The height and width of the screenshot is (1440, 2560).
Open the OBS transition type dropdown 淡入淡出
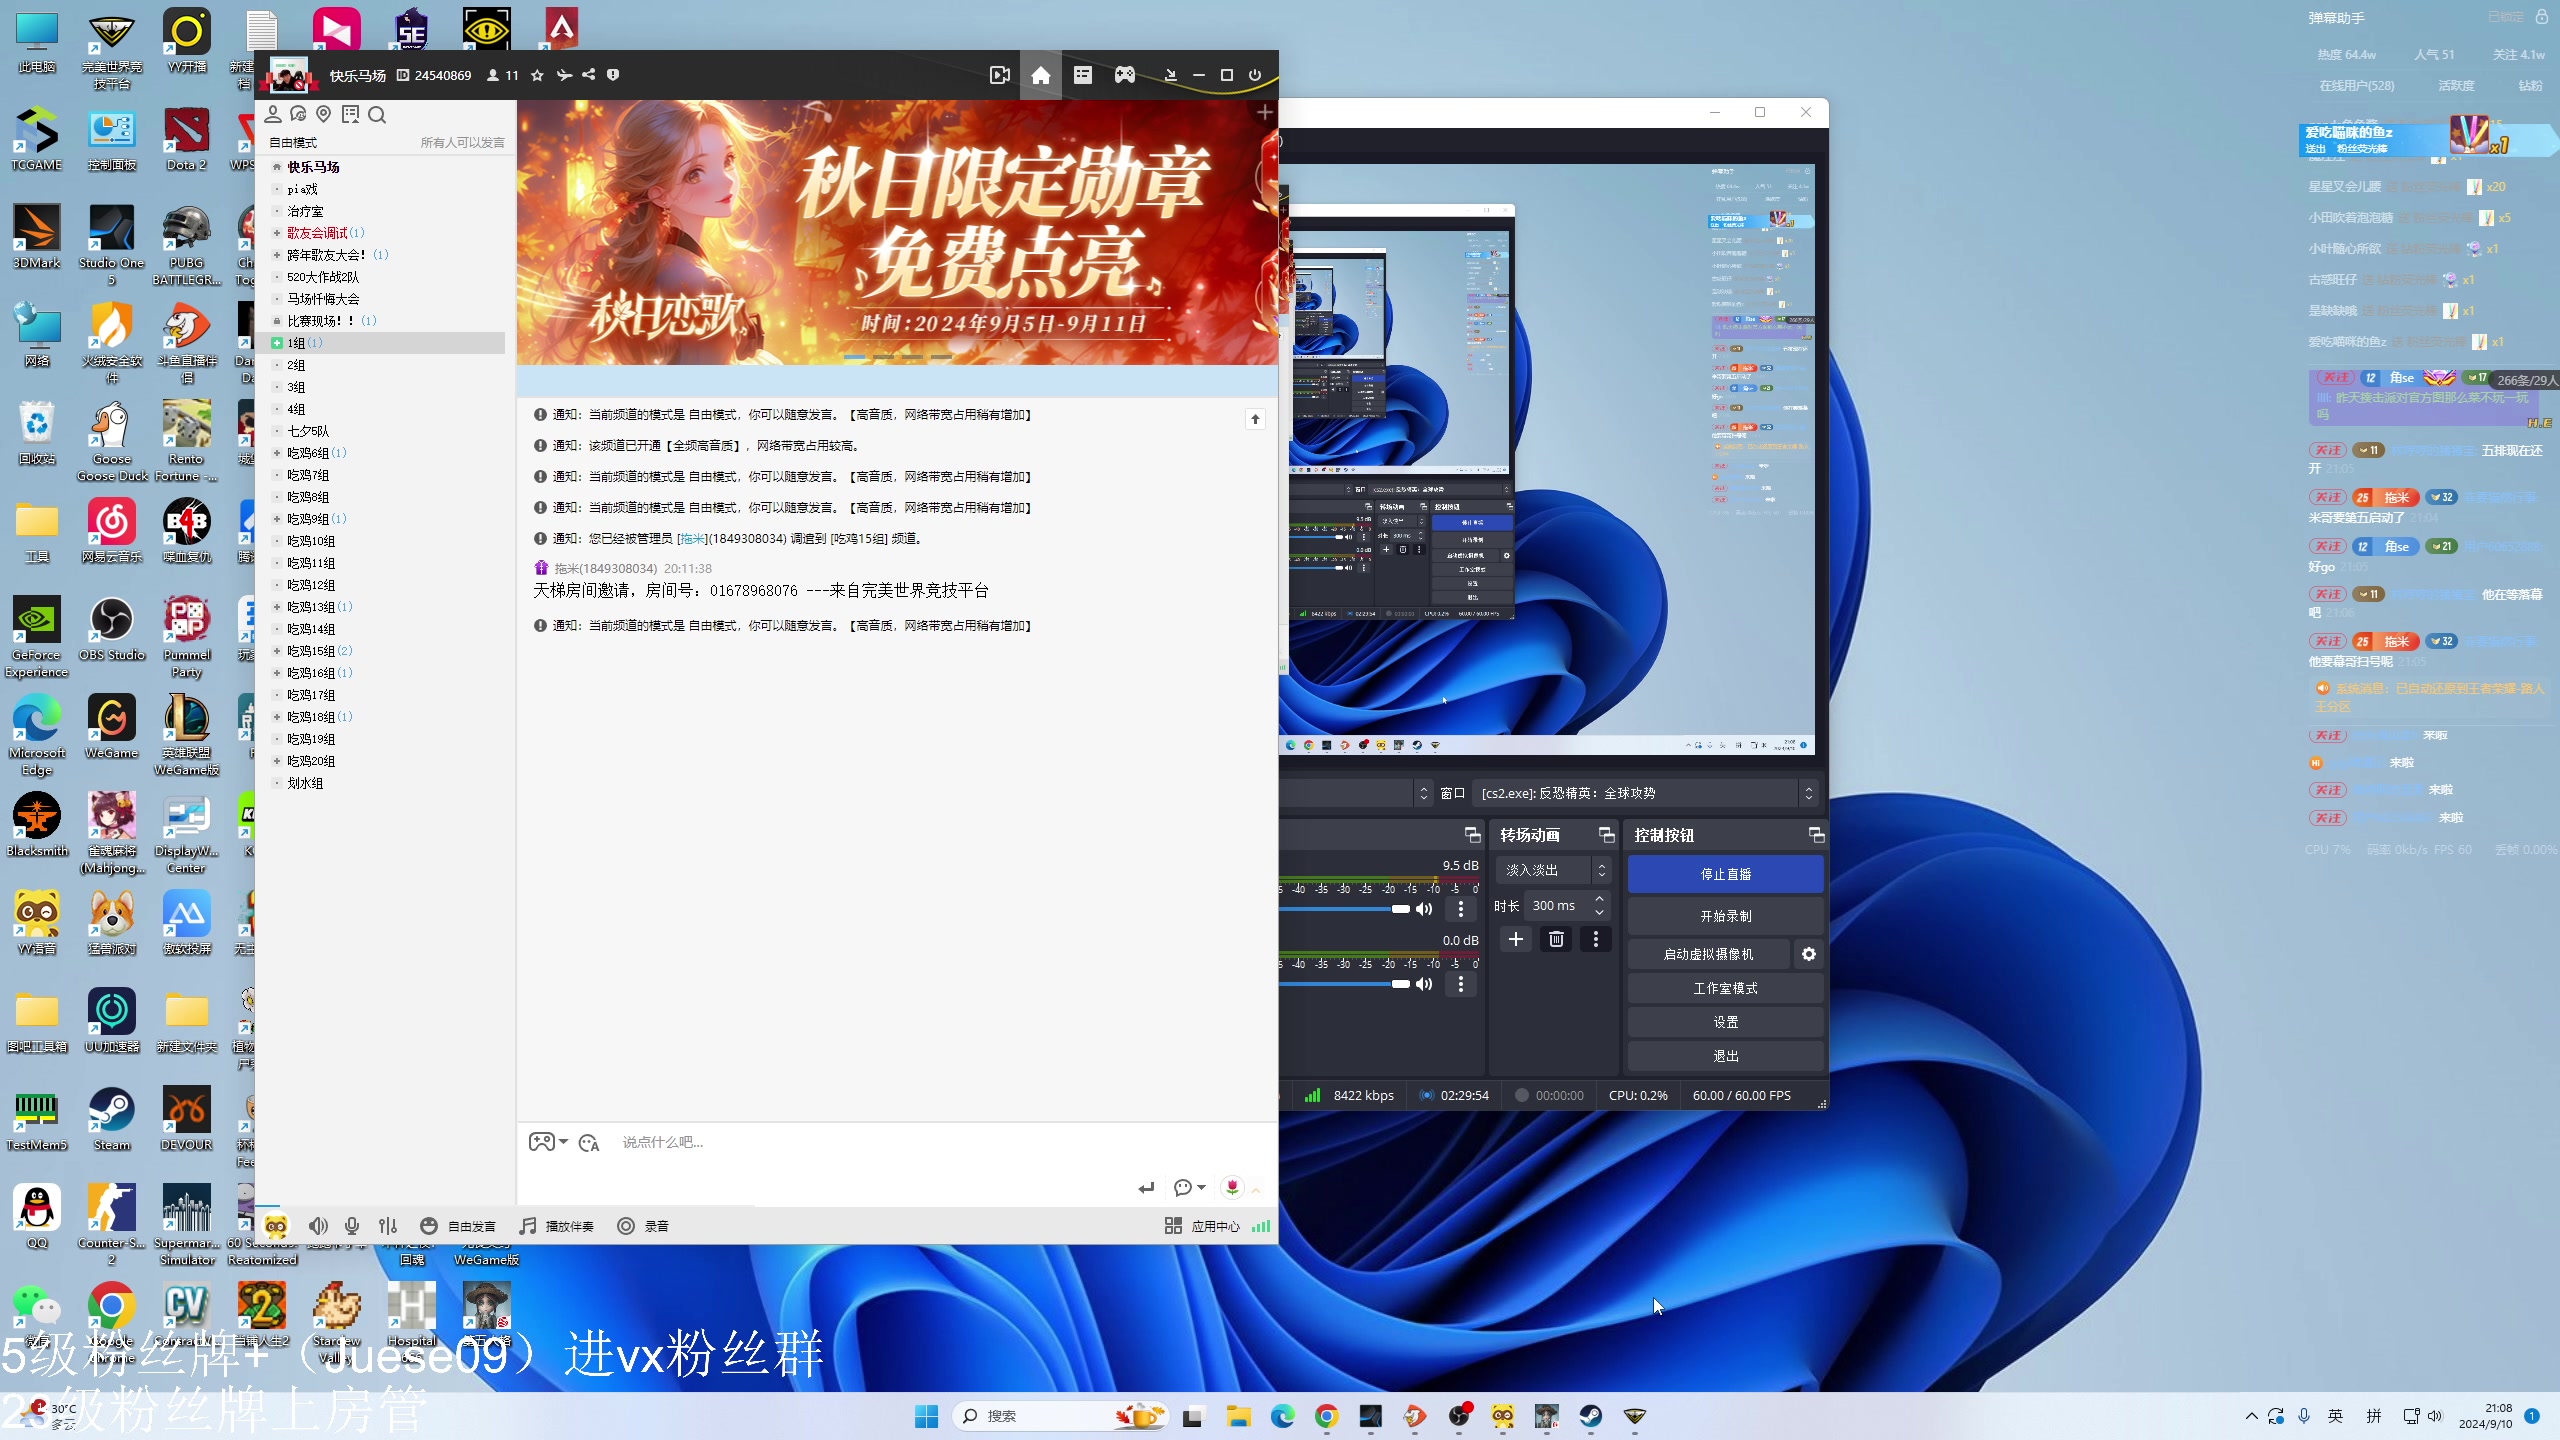(1553, 870)
